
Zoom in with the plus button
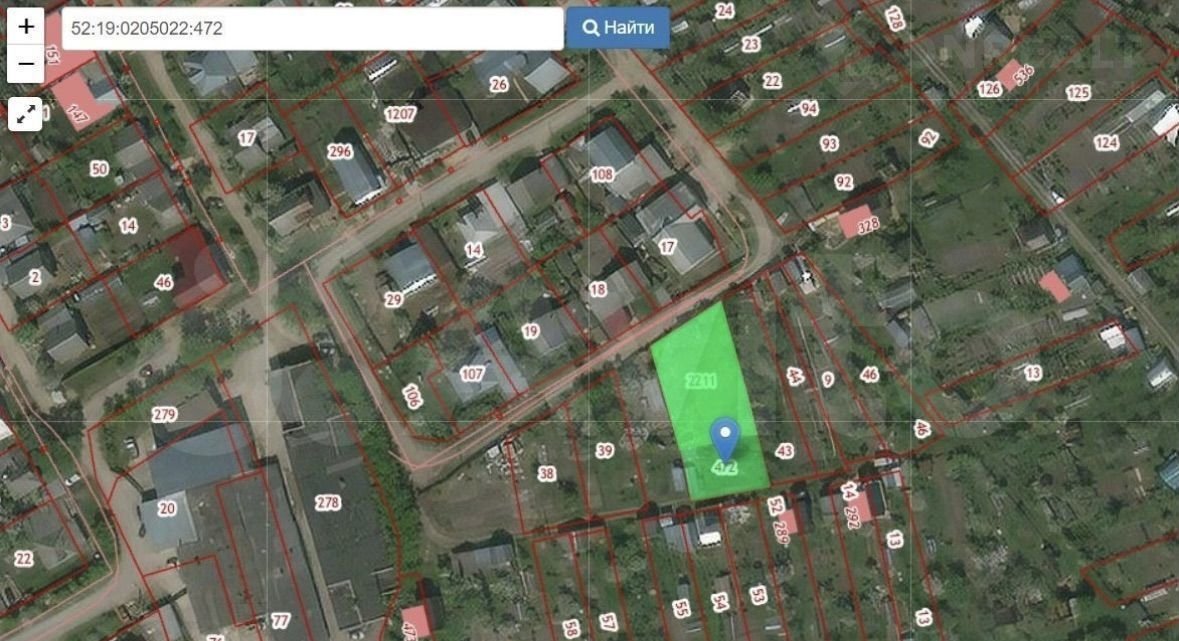click(26, 26)
